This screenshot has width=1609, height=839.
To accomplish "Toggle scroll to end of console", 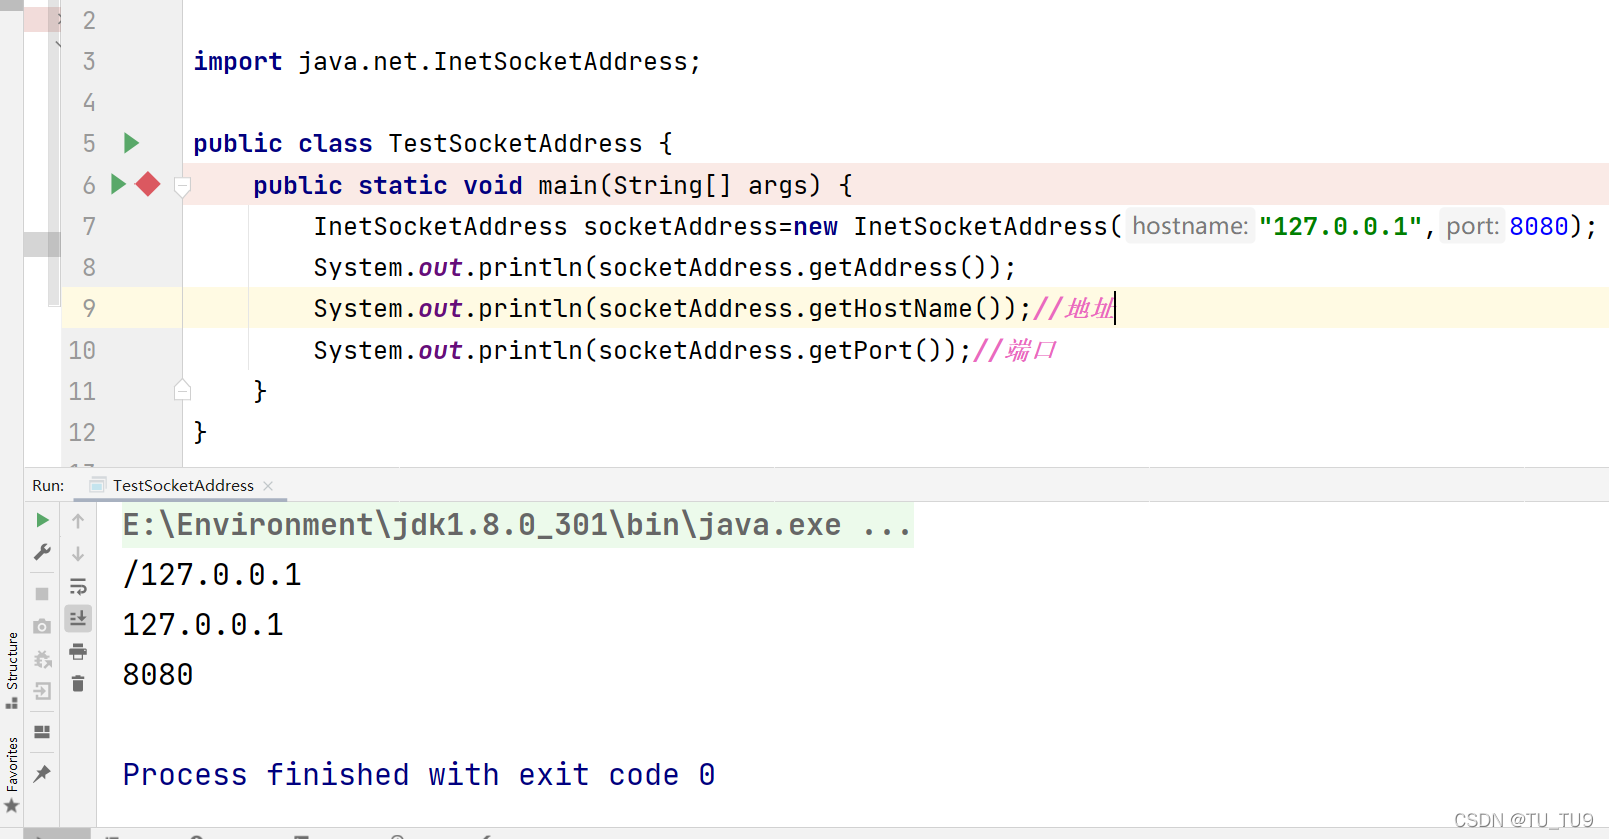I will coord(78,619).
